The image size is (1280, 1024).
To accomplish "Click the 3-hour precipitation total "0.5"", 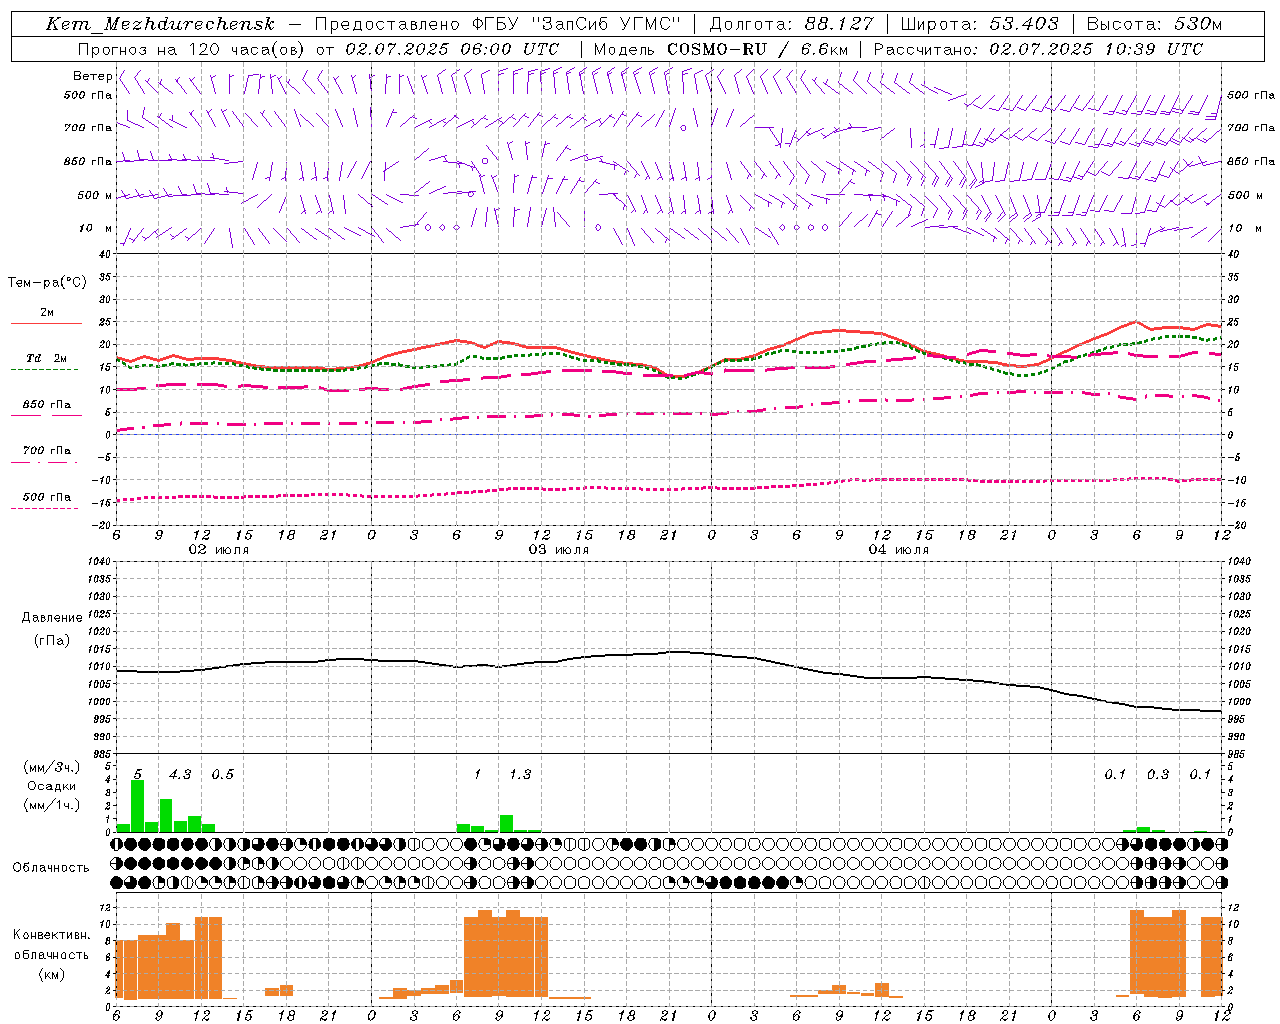I will [222, 774].
